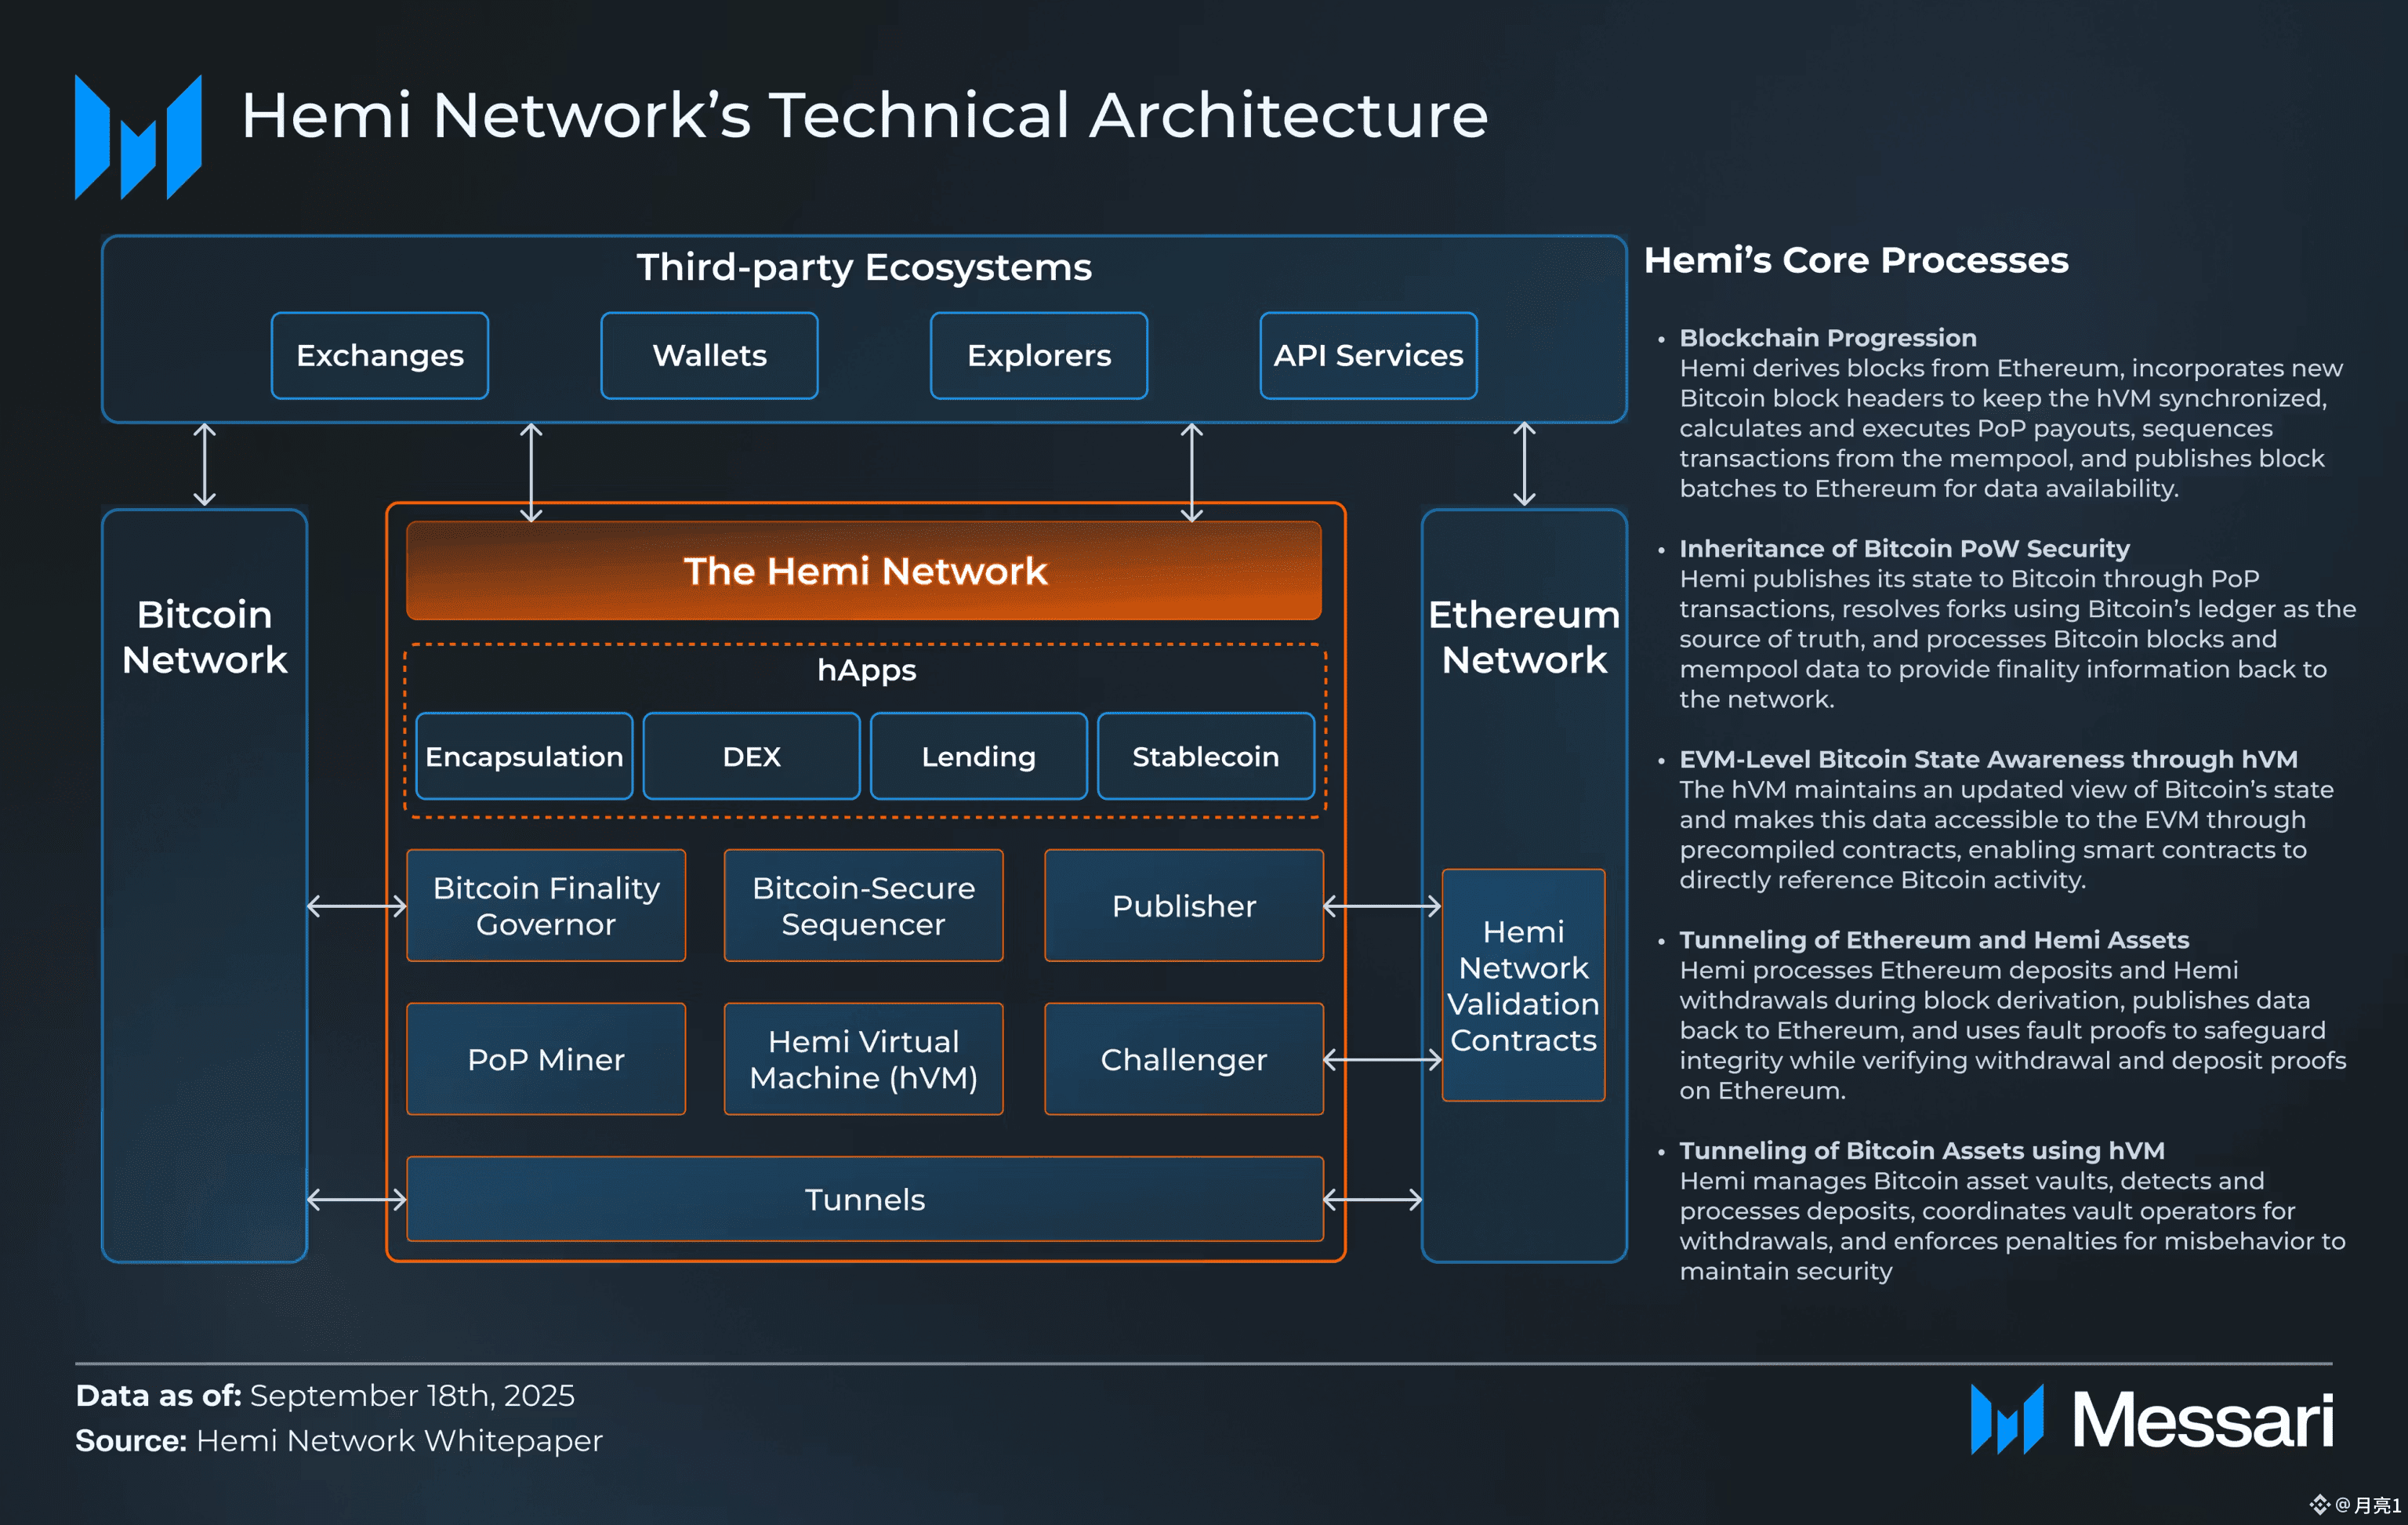2408x1525 pixels.
Task: Click the arrow between Publisher and Validation Contracts
Action: point(1382,906)
